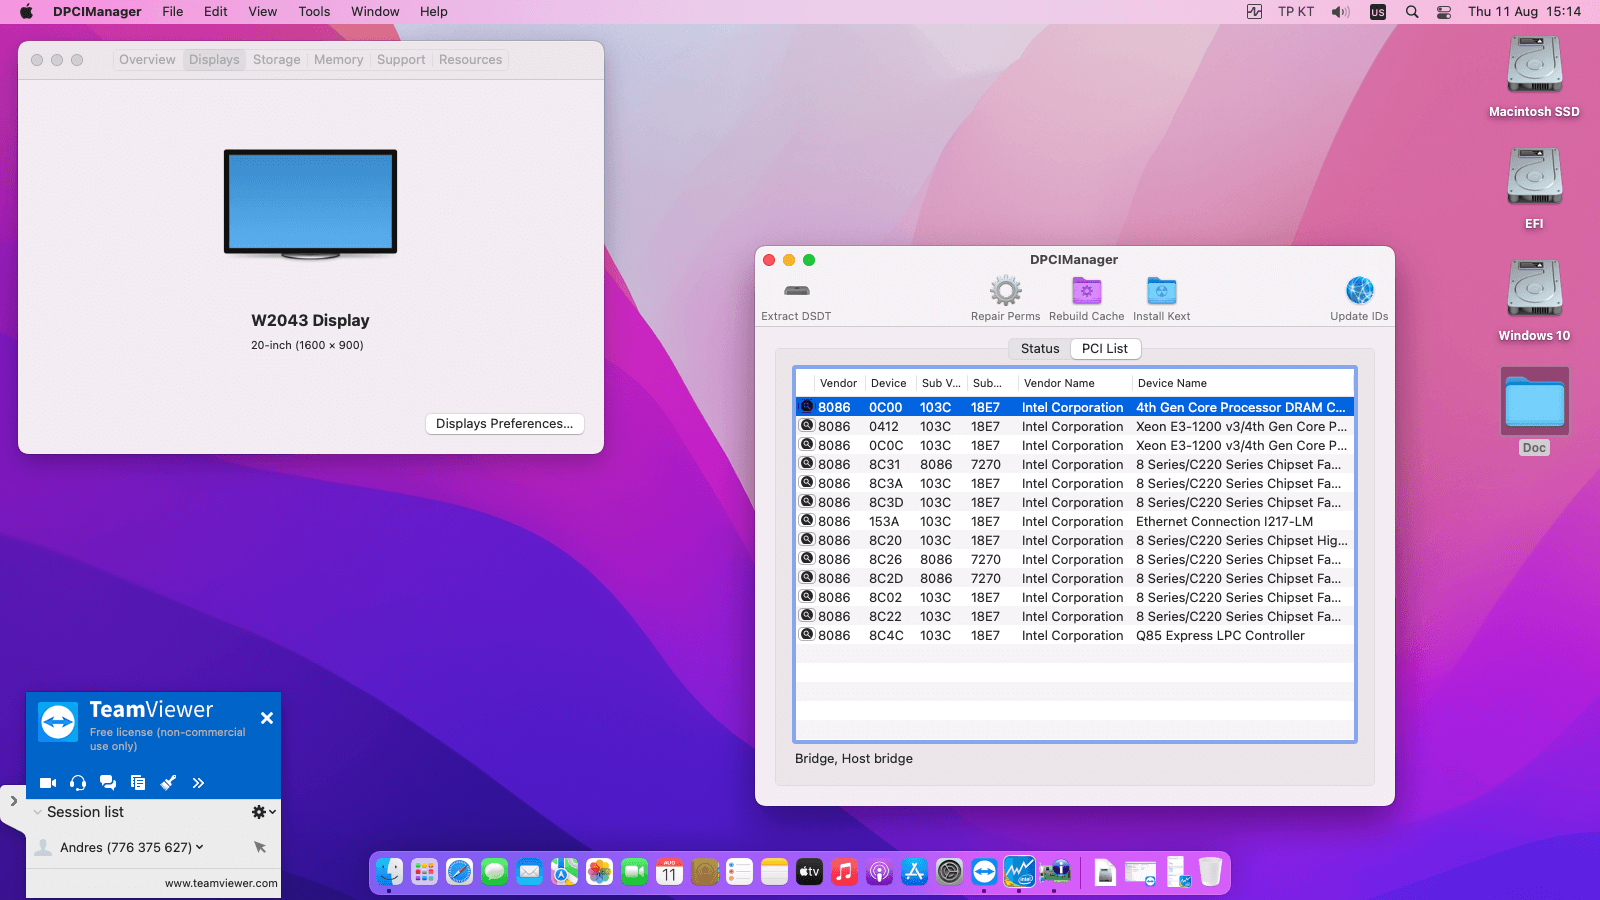Open the Session list gear dropdown
This screenshot has width=1600, height=900.
[263, 812]
